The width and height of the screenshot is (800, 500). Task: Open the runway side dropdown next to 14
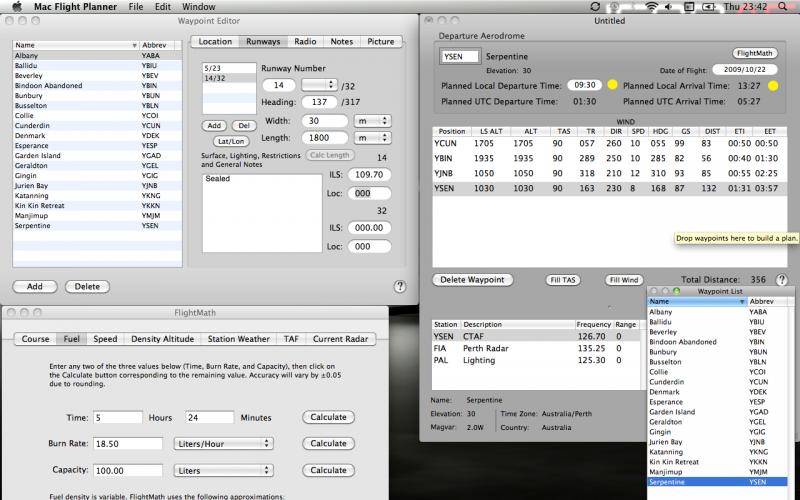(319, 85)
